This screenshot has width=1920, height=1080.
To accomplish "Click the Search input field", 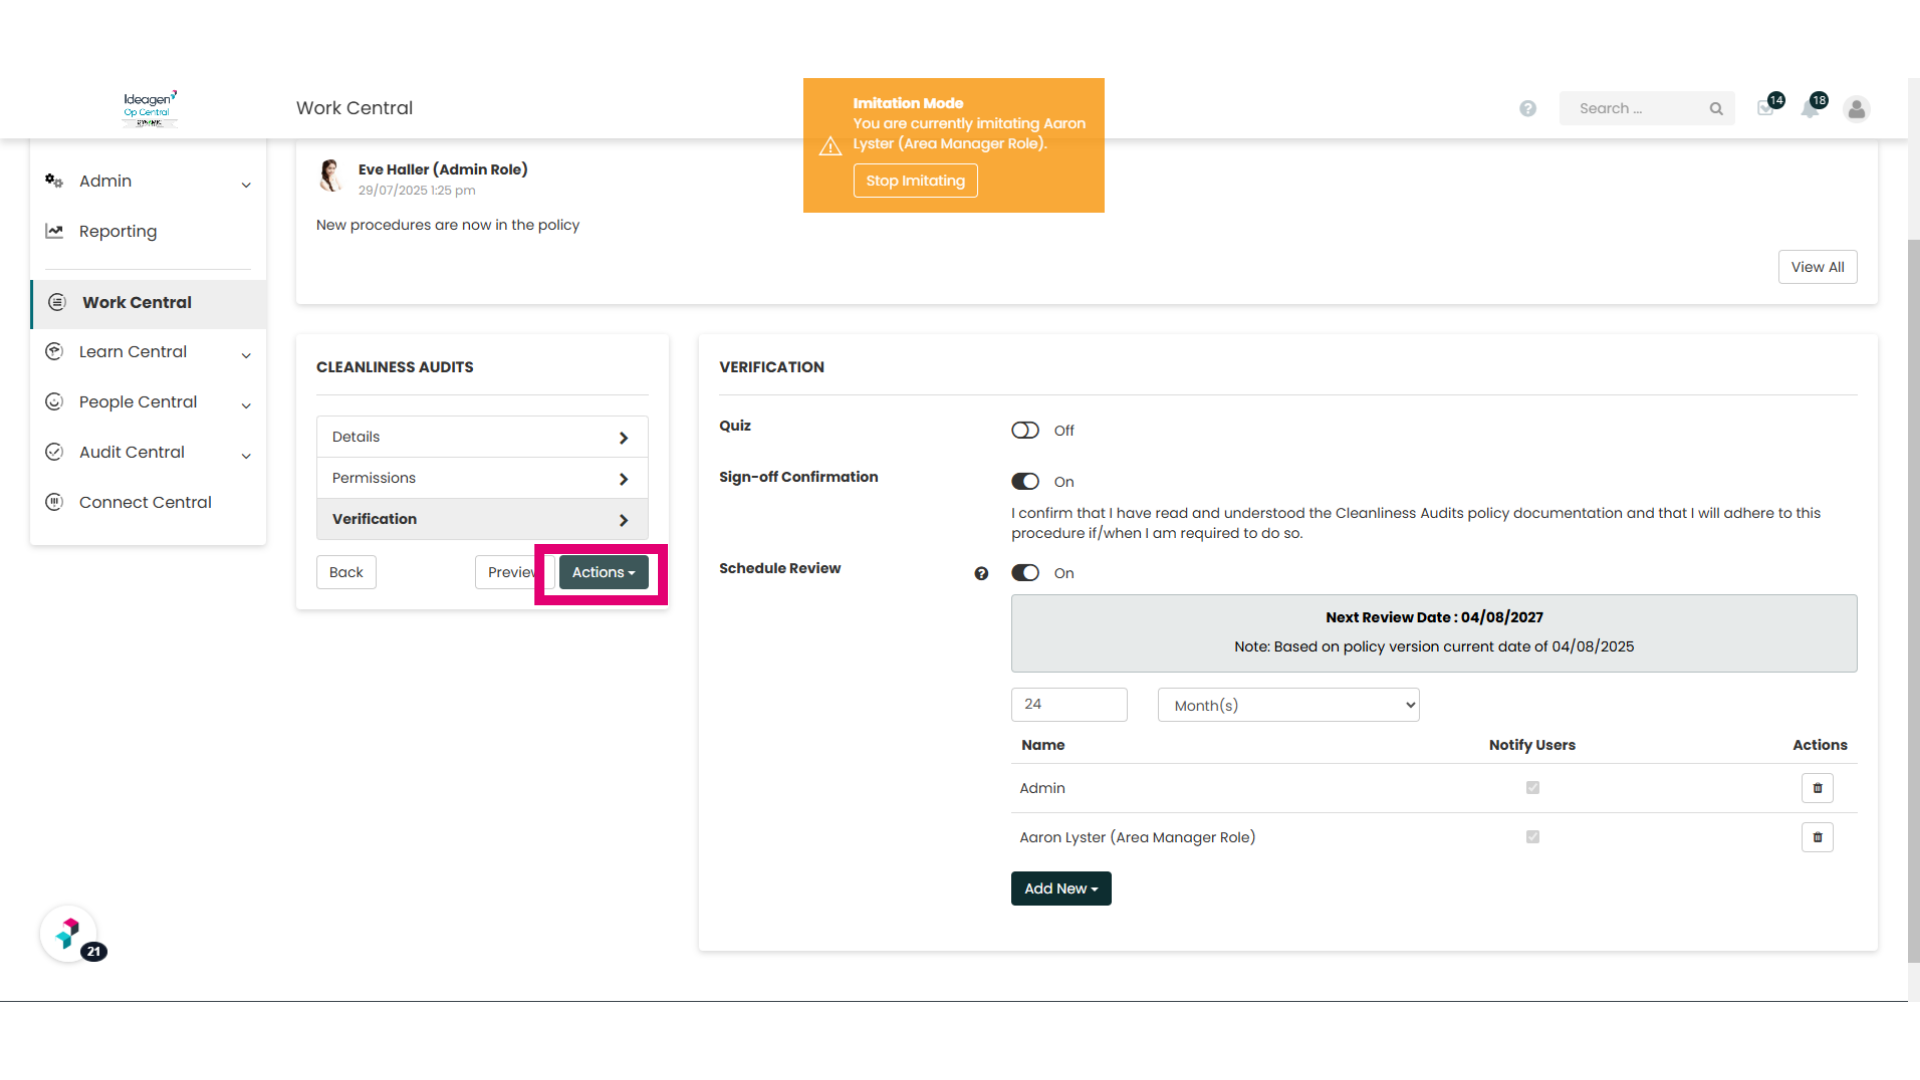I will point(1633,108).
